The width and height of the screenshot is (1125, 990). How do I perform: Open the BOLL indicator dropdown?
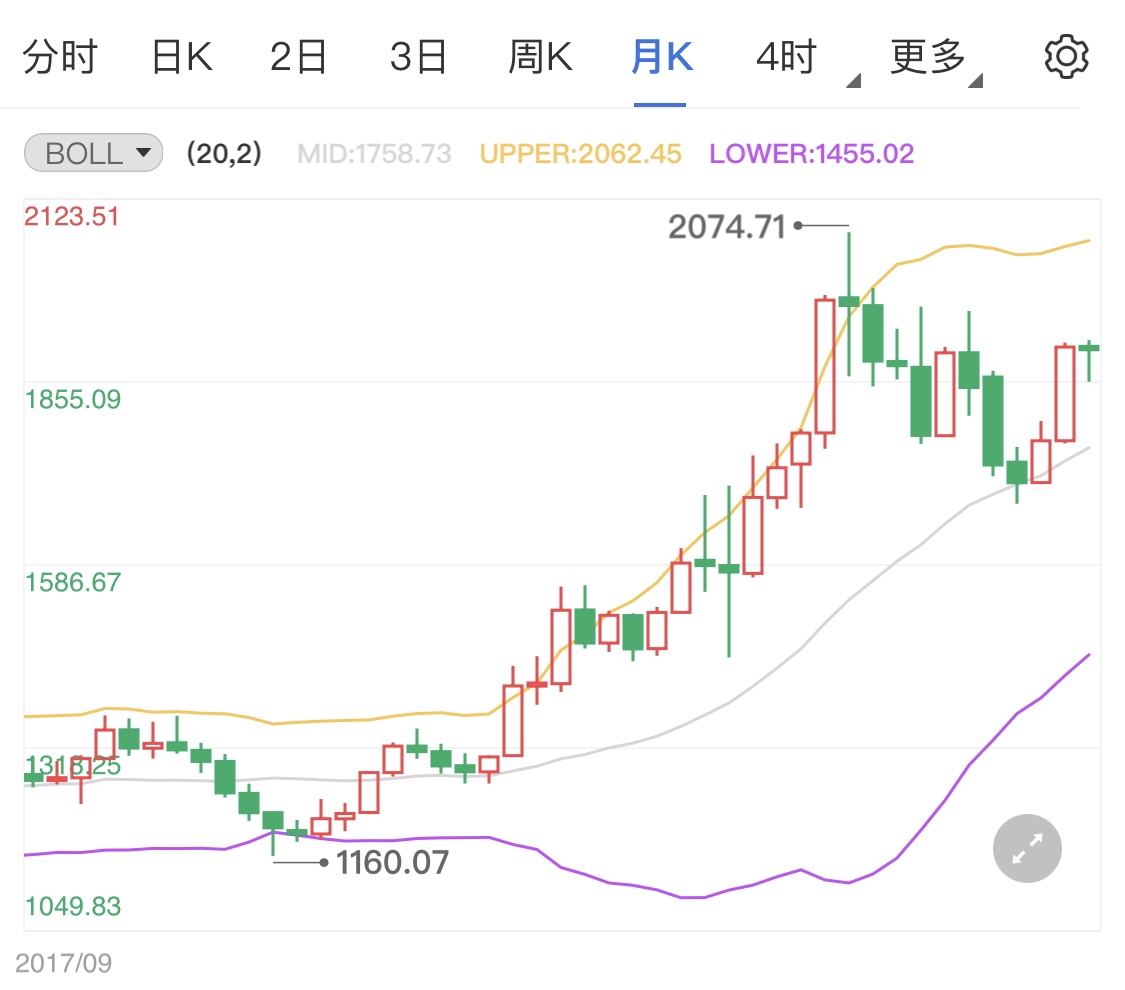tap(93, 153)
